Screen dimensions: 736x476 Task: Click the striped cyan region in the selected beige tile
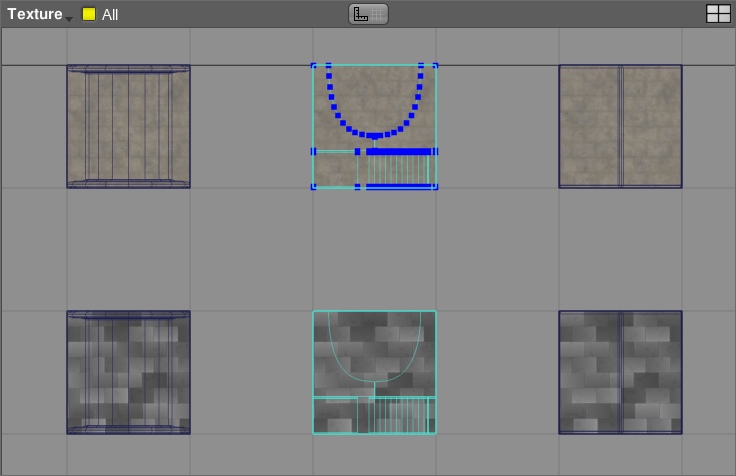[x=393, y=169]
